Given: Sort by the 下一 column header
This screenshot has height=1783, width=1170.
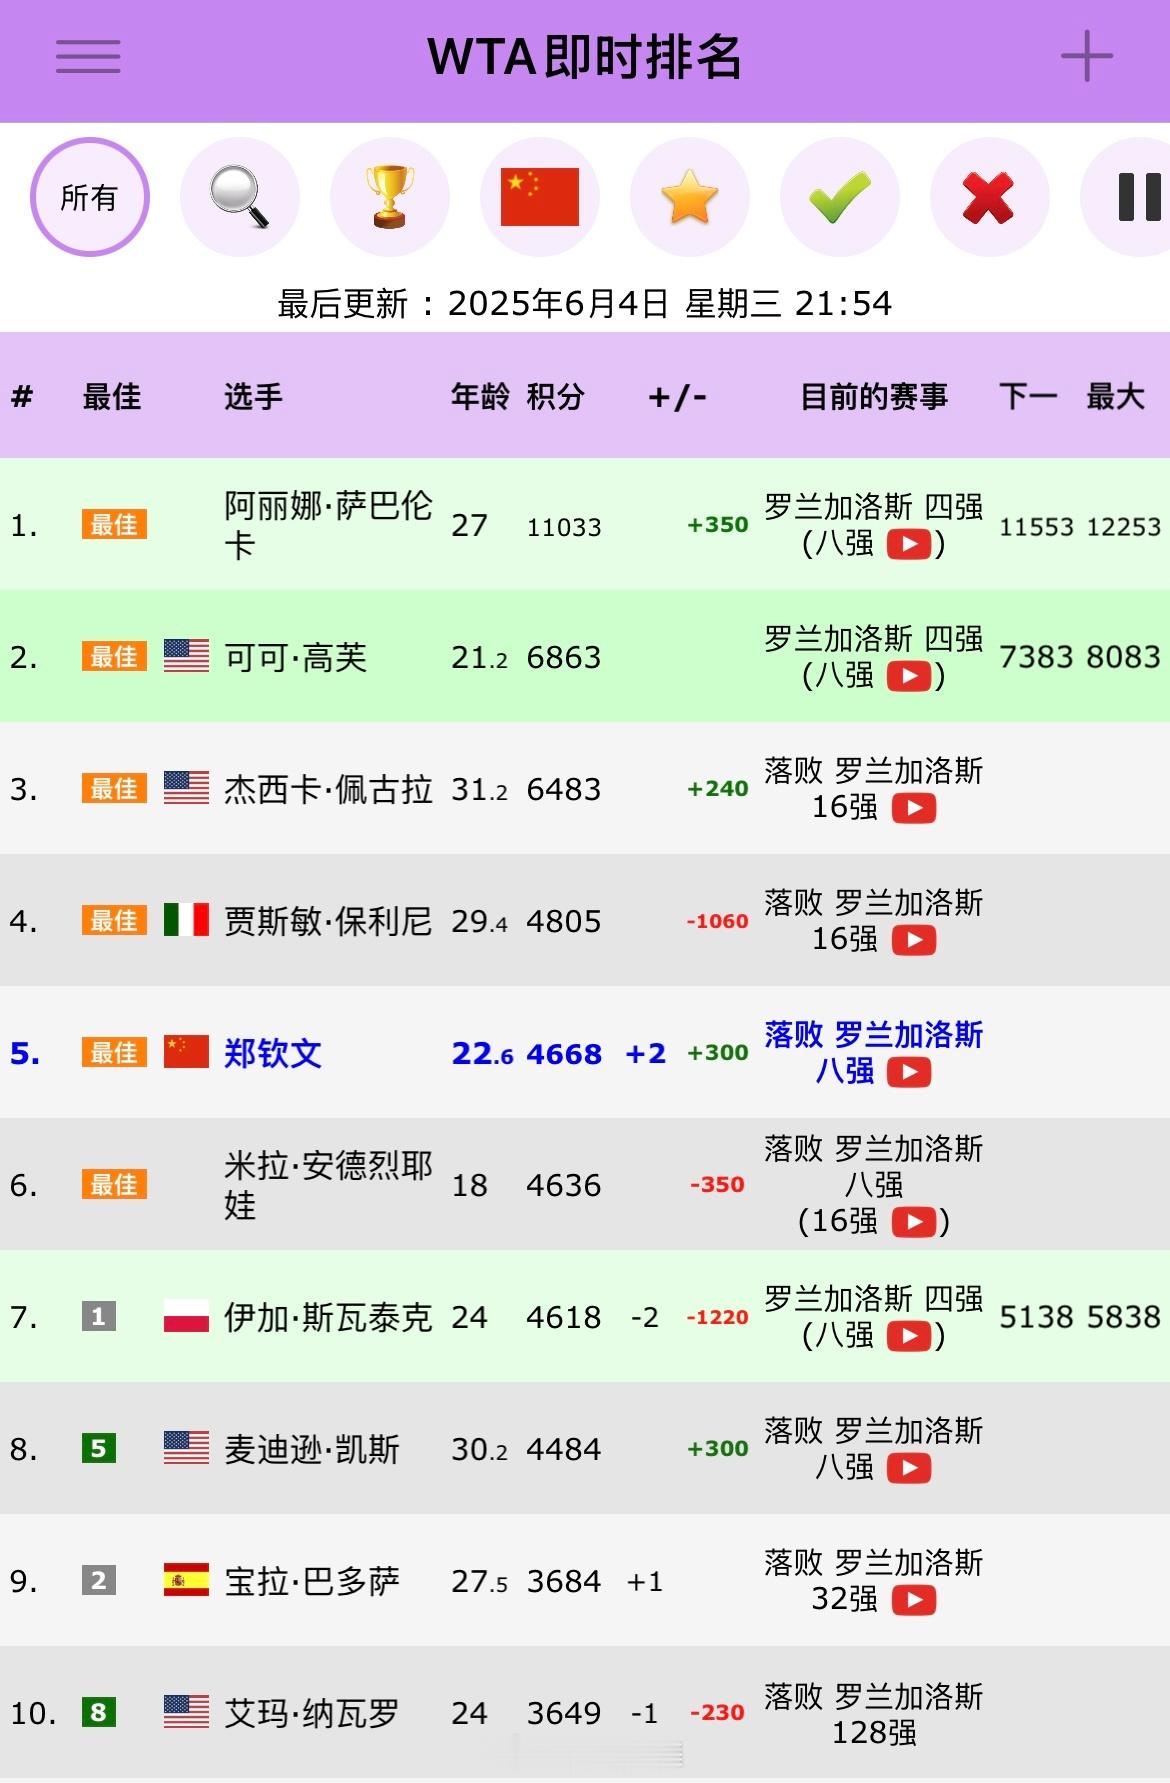Looking at the screenshot, I should 1028,397.
